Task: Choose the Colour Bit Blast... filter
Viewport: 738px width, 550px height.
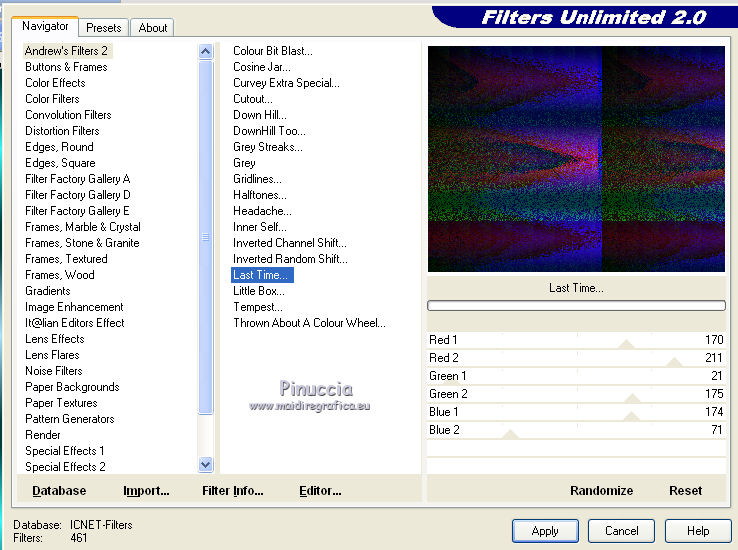Action: 273,51
